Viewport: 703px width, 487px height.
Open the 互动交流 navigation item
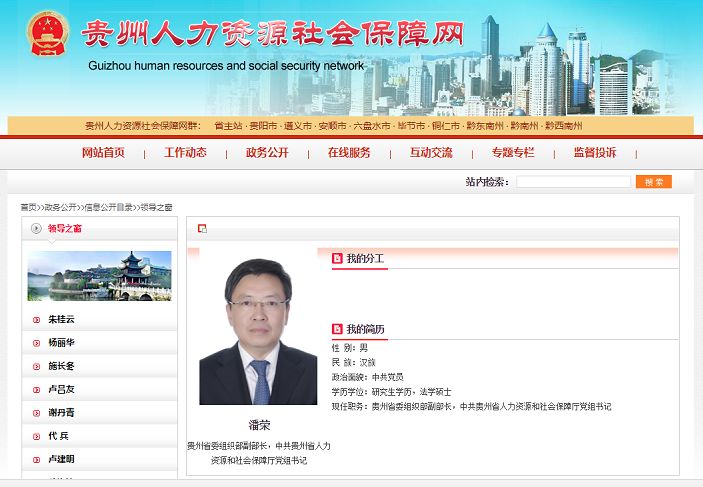click(431, 153)
